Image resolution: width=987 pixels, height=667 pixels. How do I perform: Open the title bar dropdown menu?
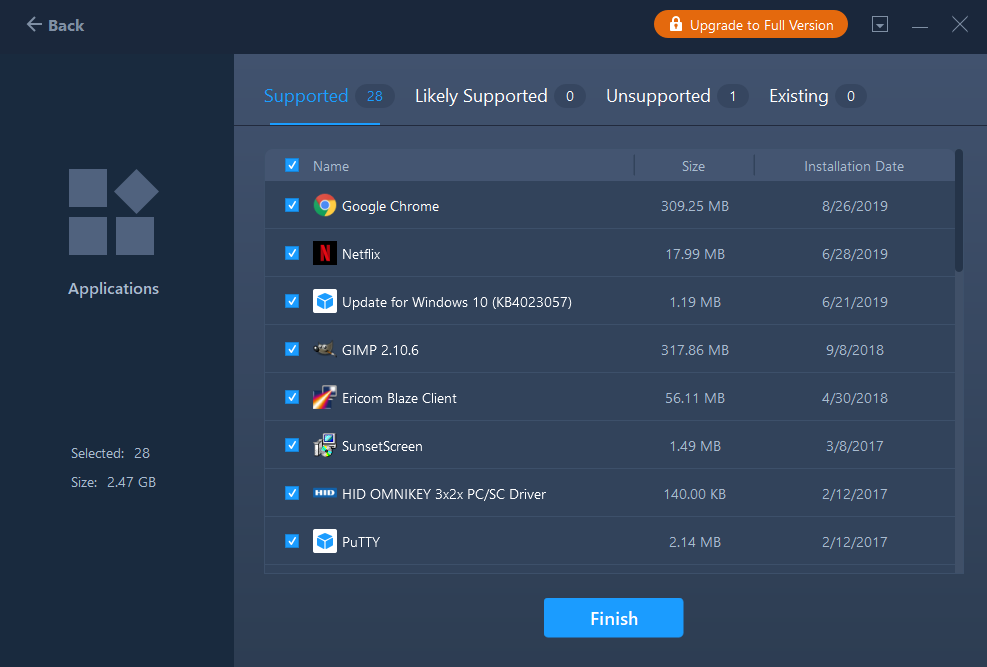pyautogui.click(x=880, y=25)
